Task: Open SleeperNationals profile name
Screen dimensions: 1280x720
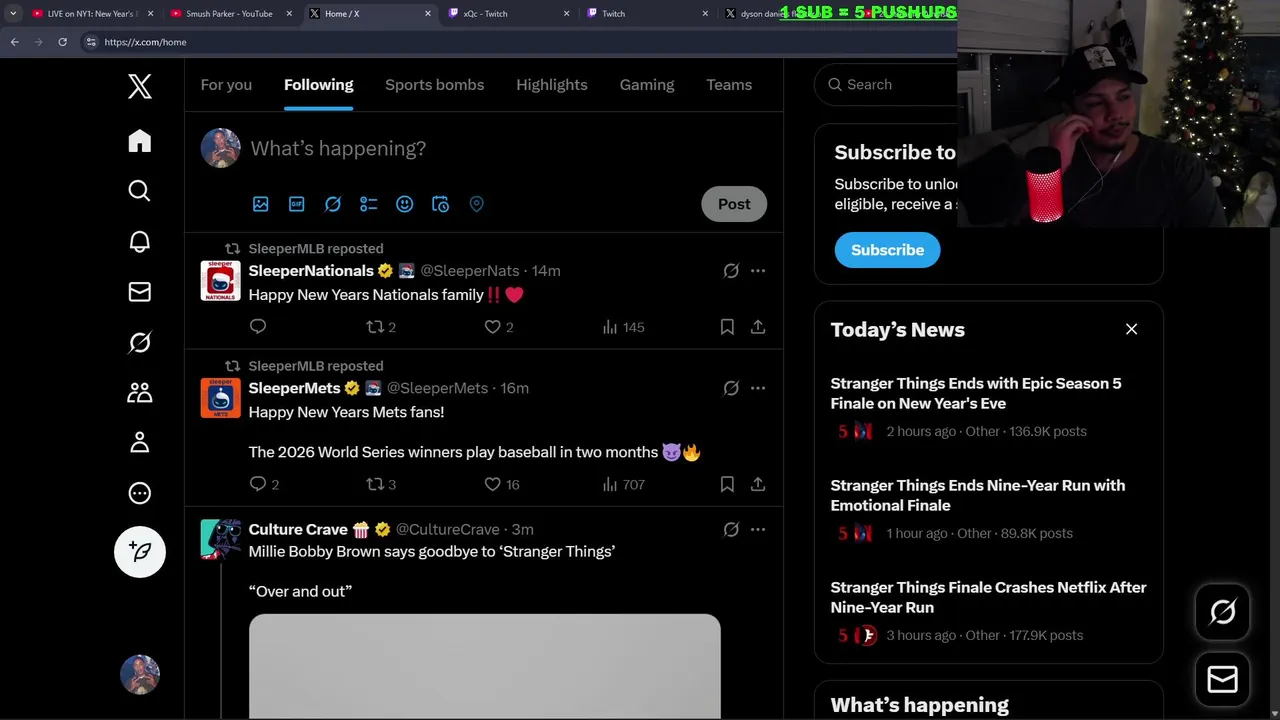Action: 311,271
